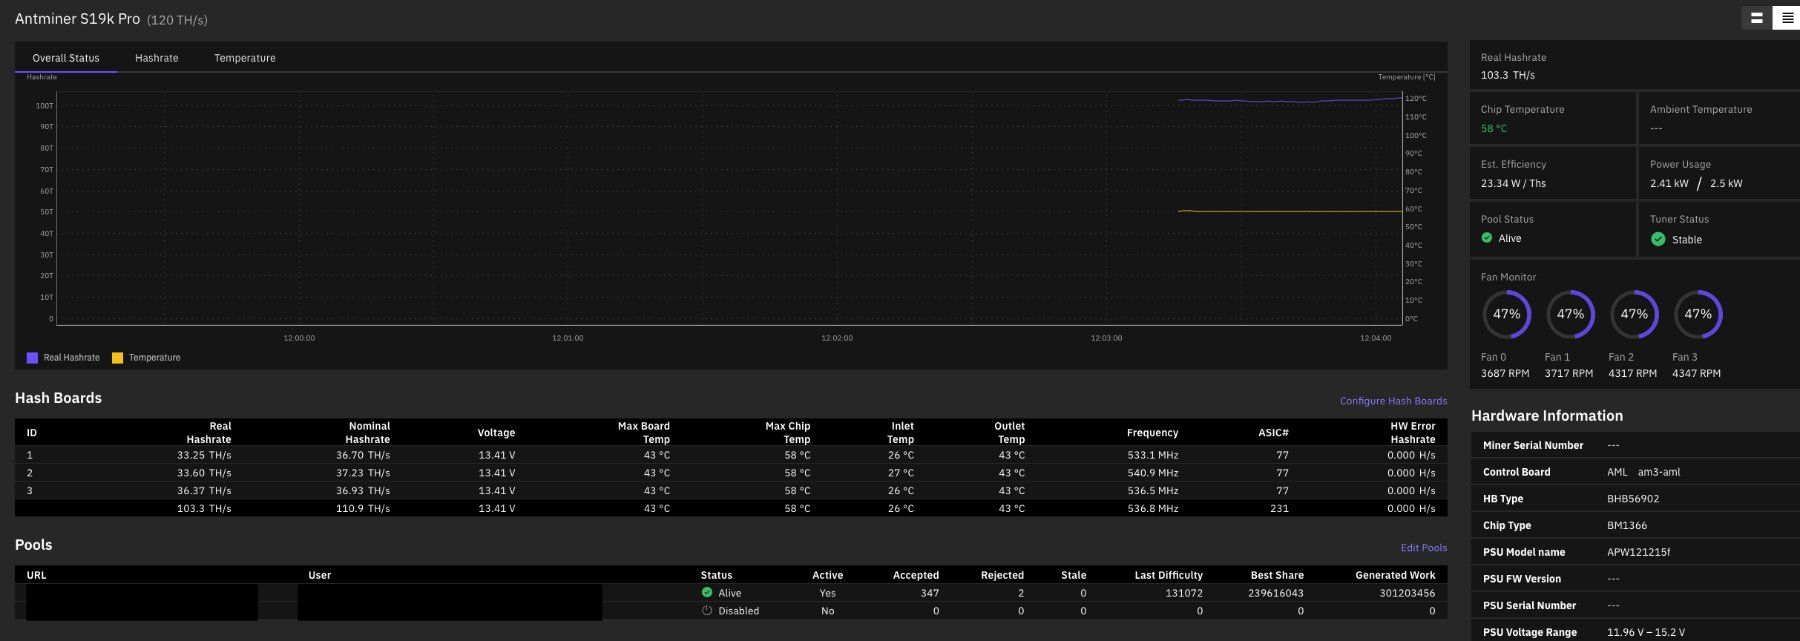The height and width of the screenshot is (641, 1800).
Task: Click the Frequency column header
Action: click(x=1153, y=433)
